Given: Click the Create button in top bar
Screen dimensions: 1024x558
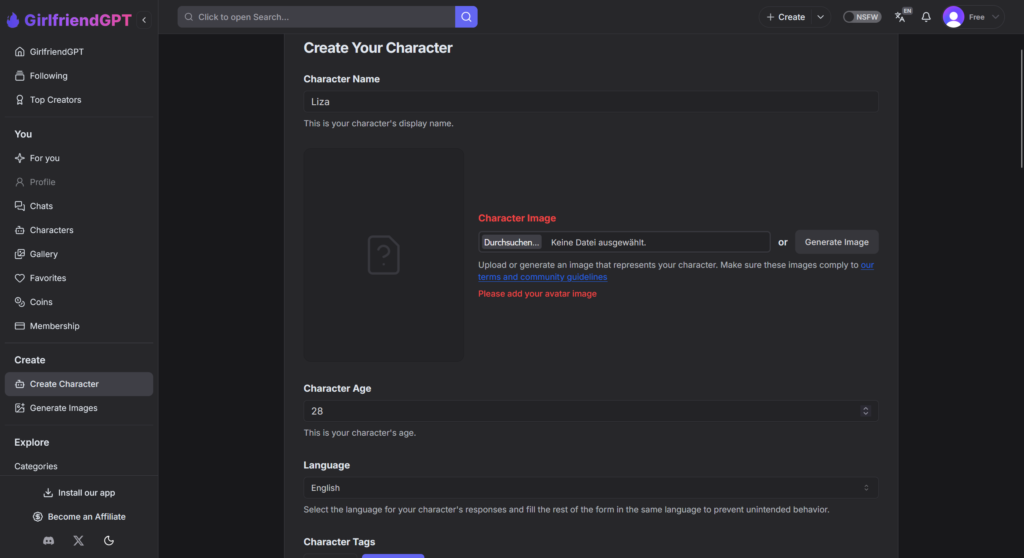Looking at the screenshot, I should tap(786, 17).
